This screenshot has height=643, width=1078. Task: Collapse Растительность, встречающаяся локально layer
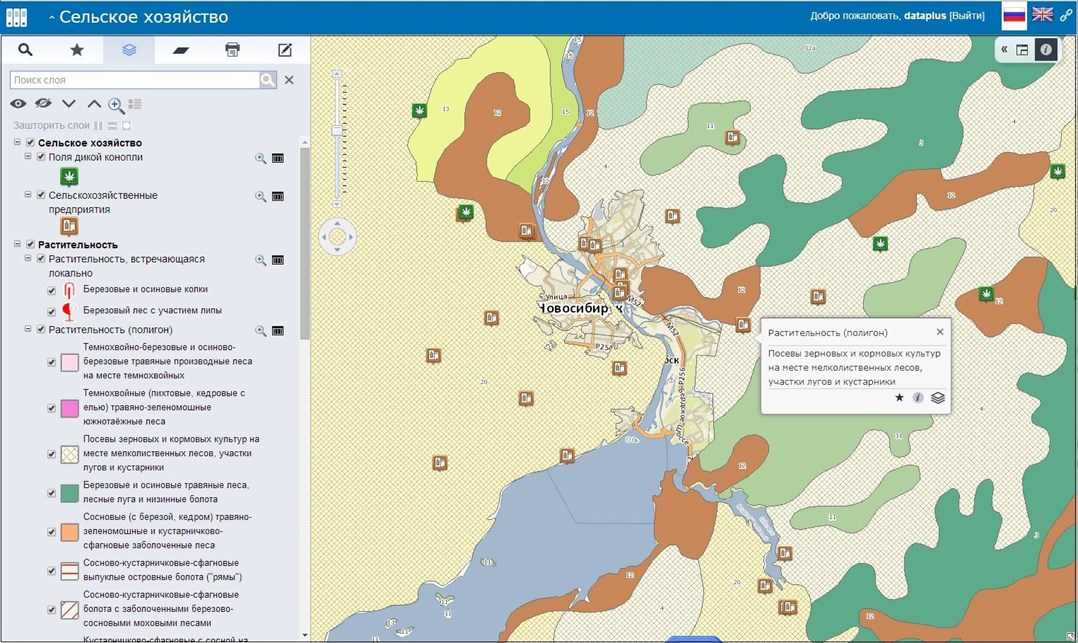click(x=28, y=259)
